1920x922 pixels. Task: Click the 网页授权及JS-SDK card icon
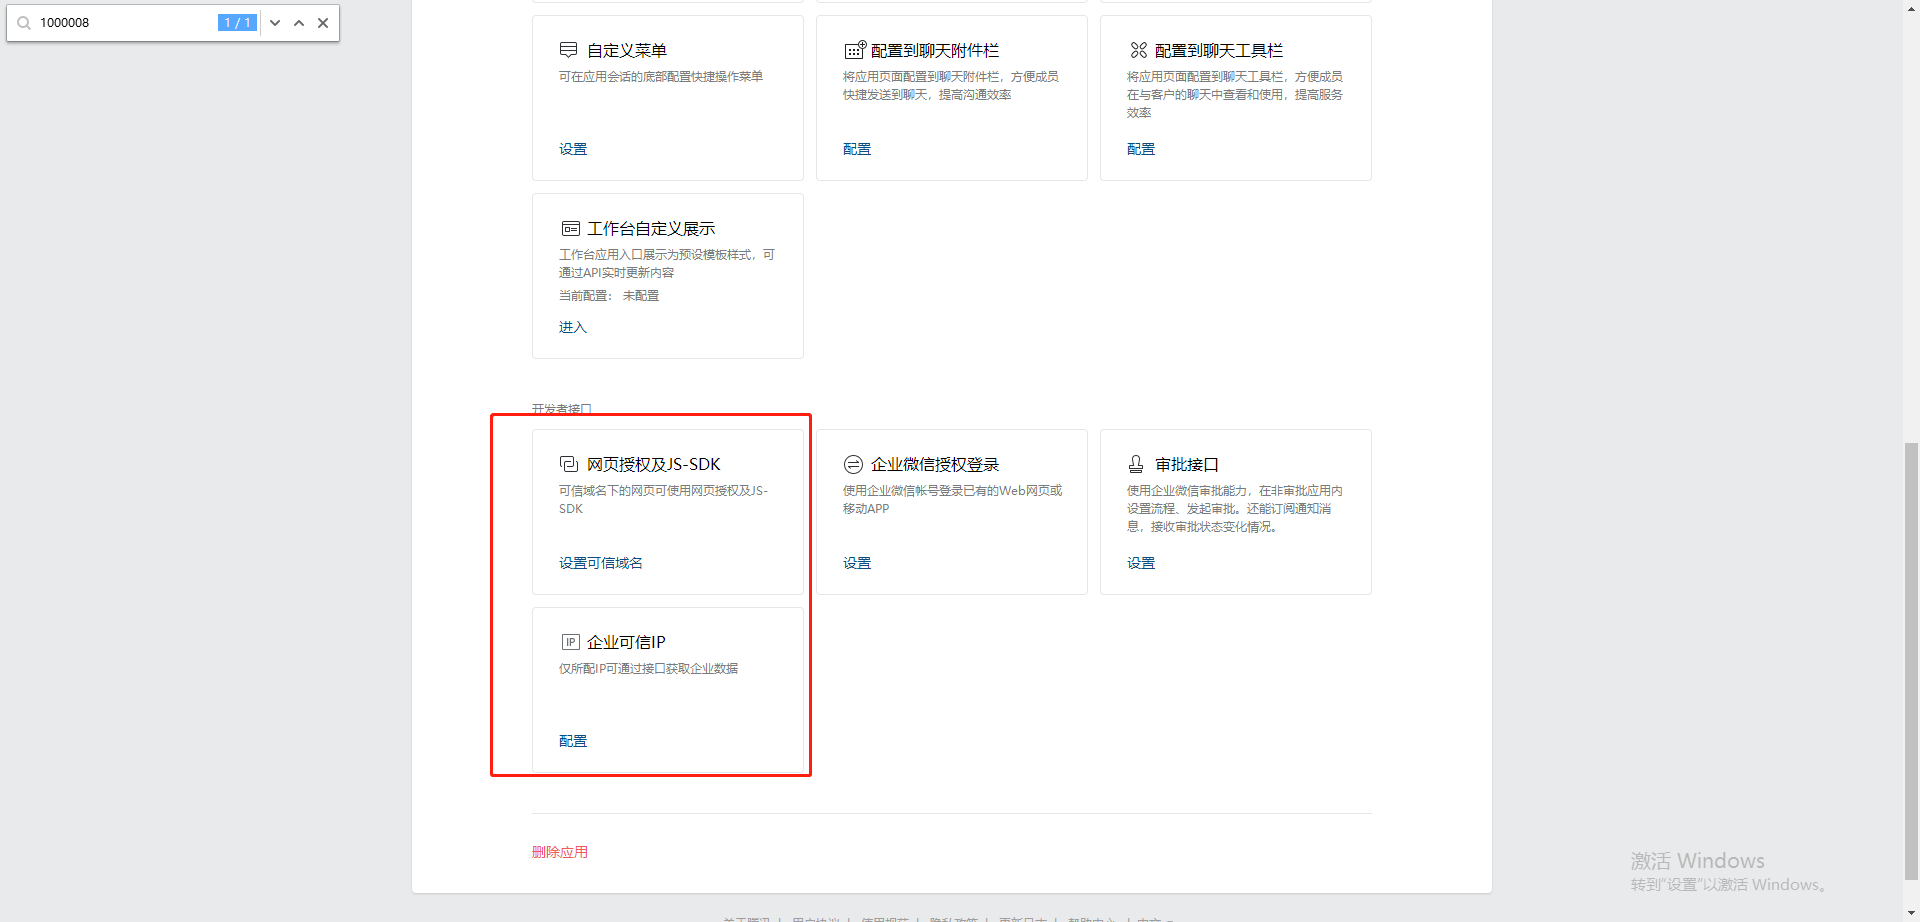569,464
